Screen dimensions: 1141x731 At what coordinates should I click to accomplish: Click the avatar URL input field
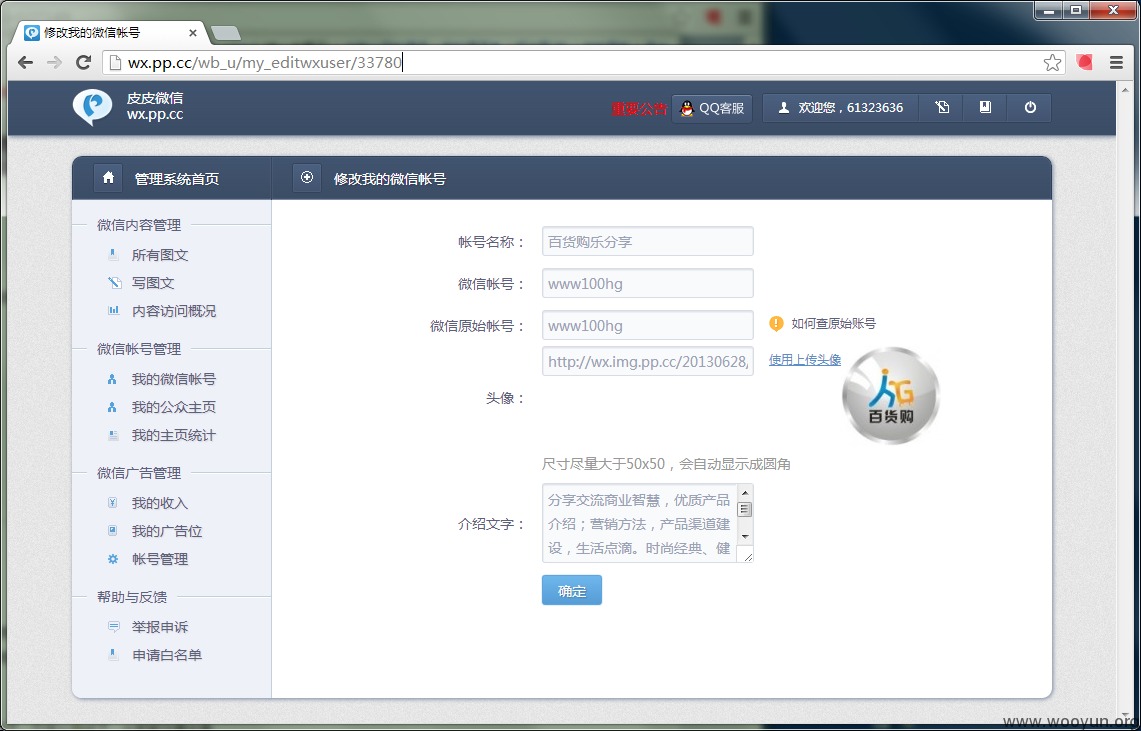tap(648, 361)
